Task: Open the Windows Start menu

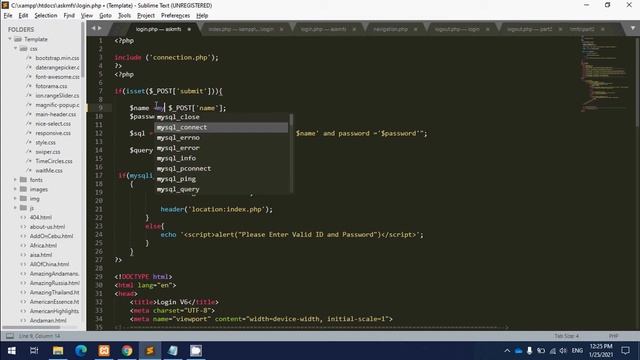Action: point(11,351)
